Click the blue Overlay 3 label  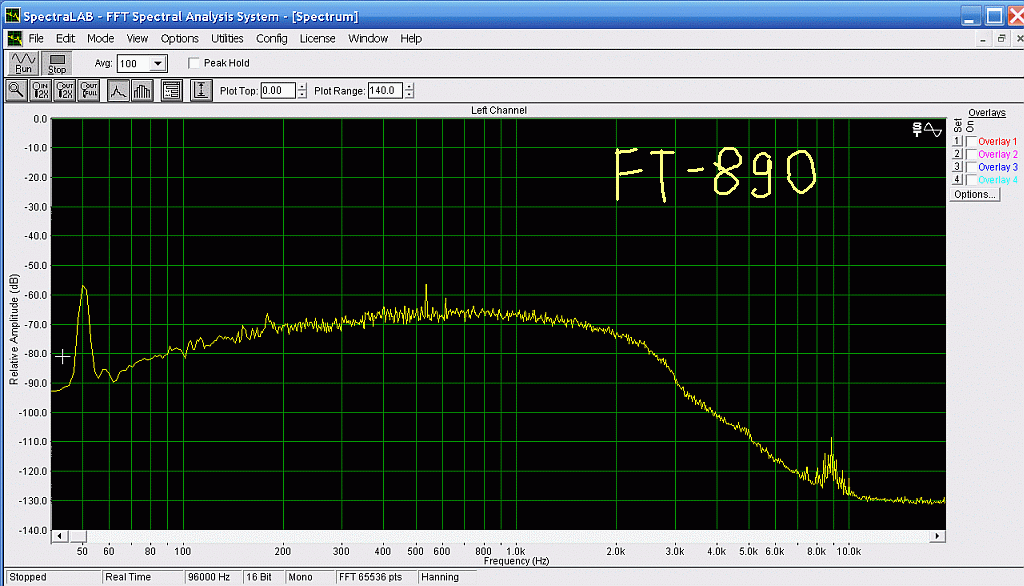(998, 167)
